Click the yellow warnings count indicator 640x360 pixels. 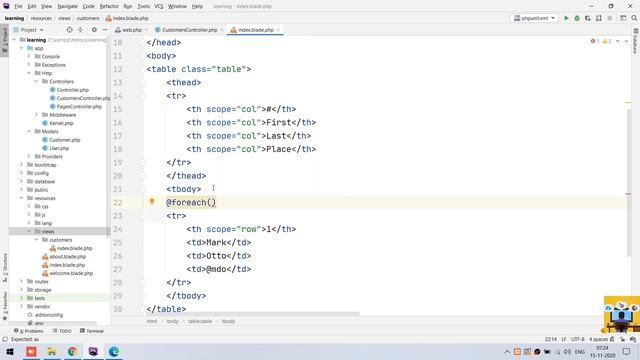tap(607, 41)
